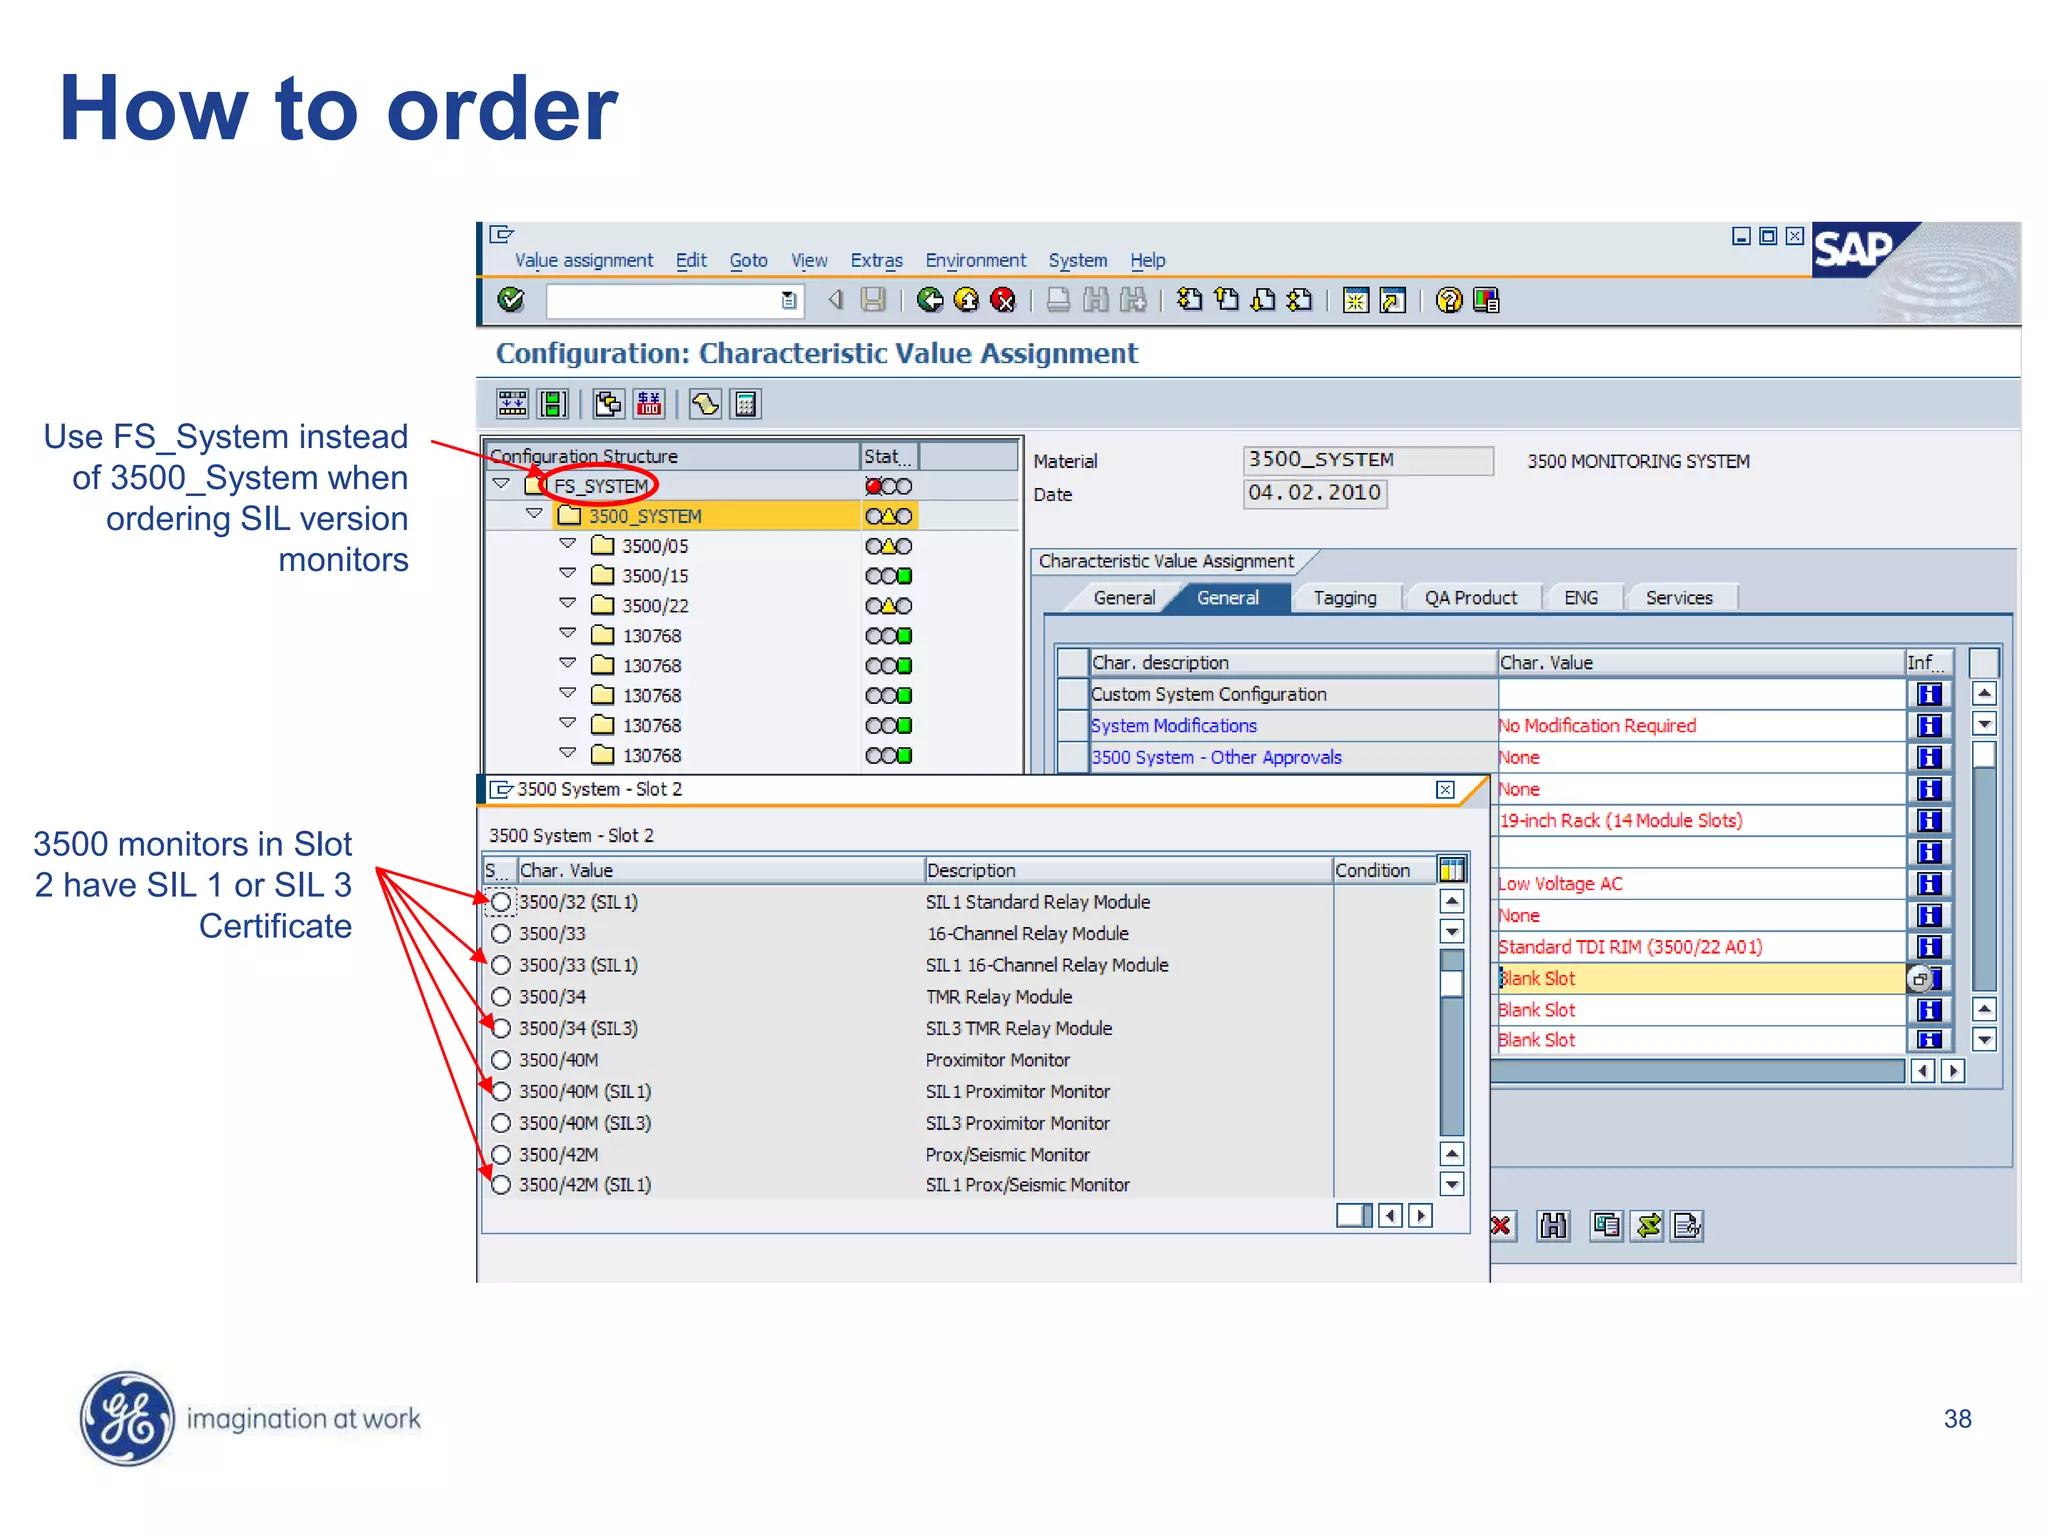This screenshot has width=2048, height=1536.
Task: Select the 3500/34 radio button
Action: tap(501, 997)
